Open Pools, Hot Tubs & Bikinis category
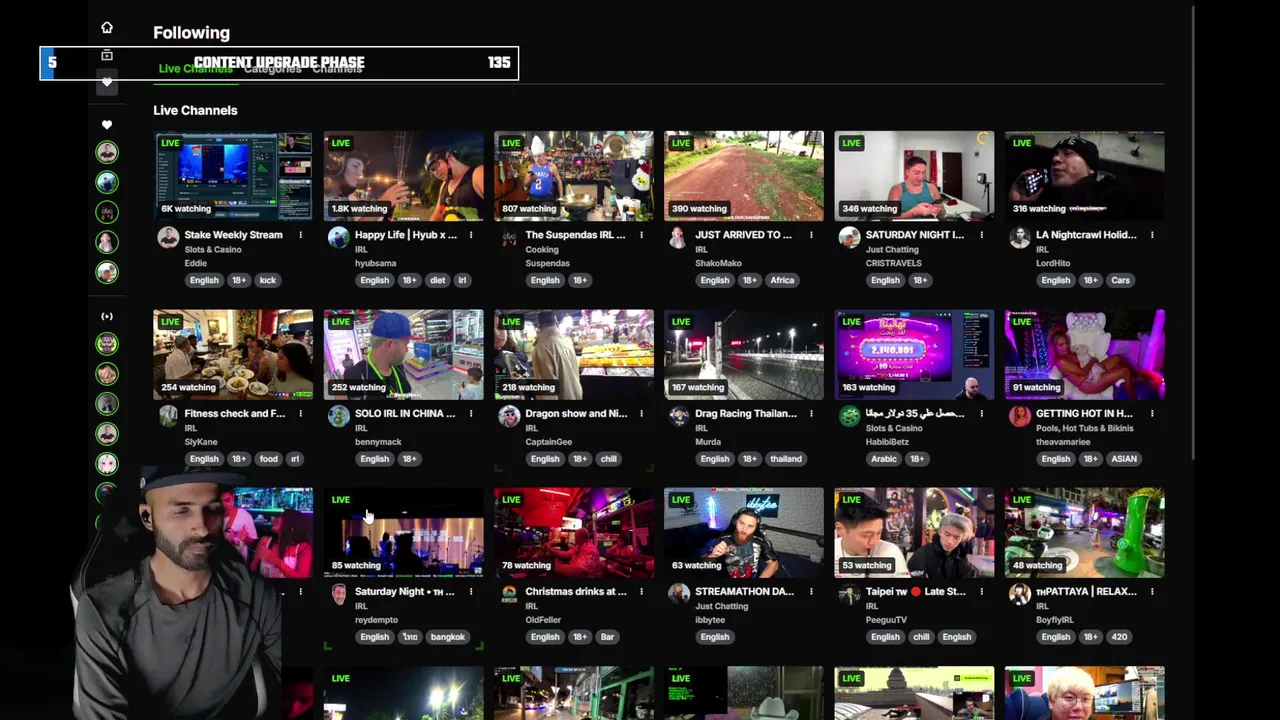Viewport: 1280px width, 720px height. 1084,428
